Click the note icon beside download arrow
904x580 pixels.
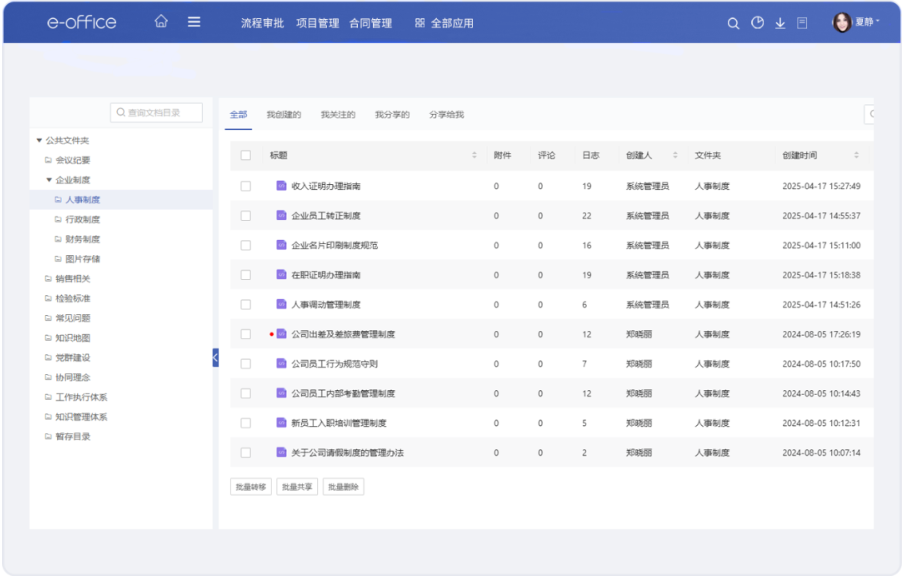click(802, 23)
